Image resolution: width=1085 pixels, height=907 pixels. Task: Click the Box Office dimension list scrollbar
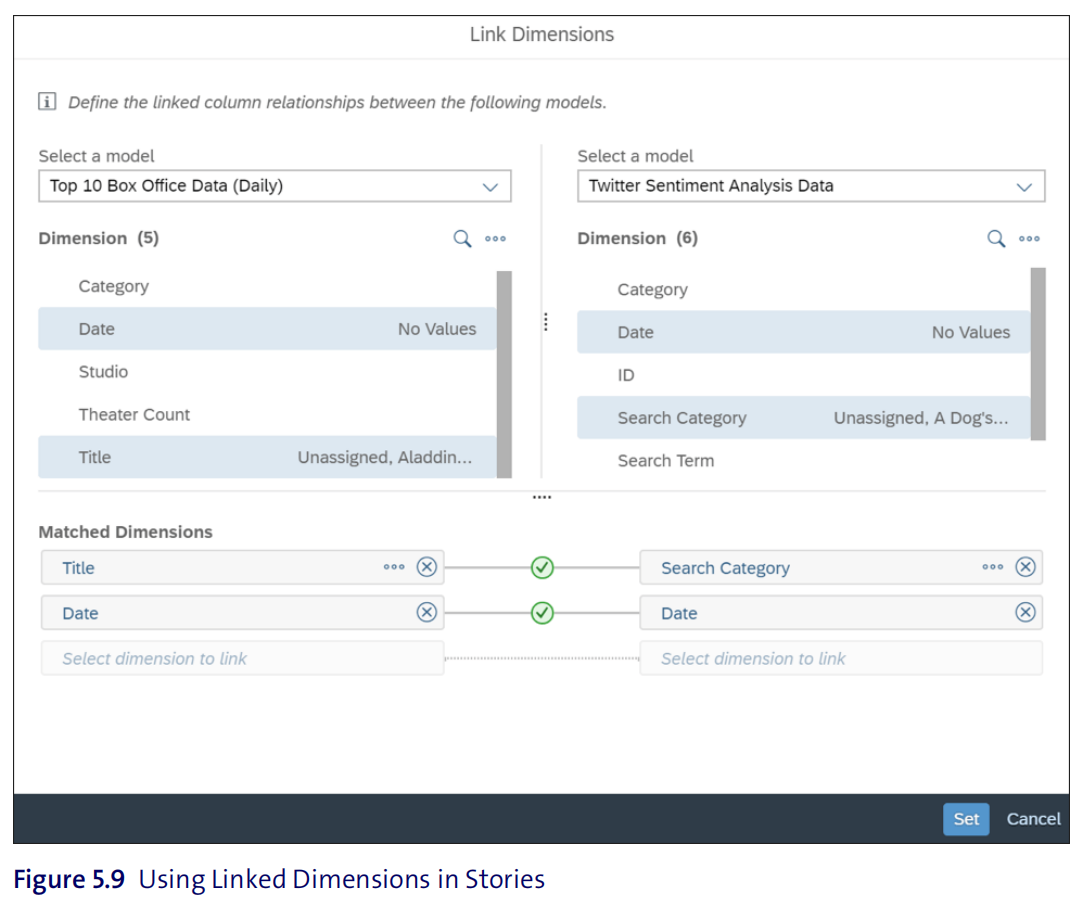(504, 374)
